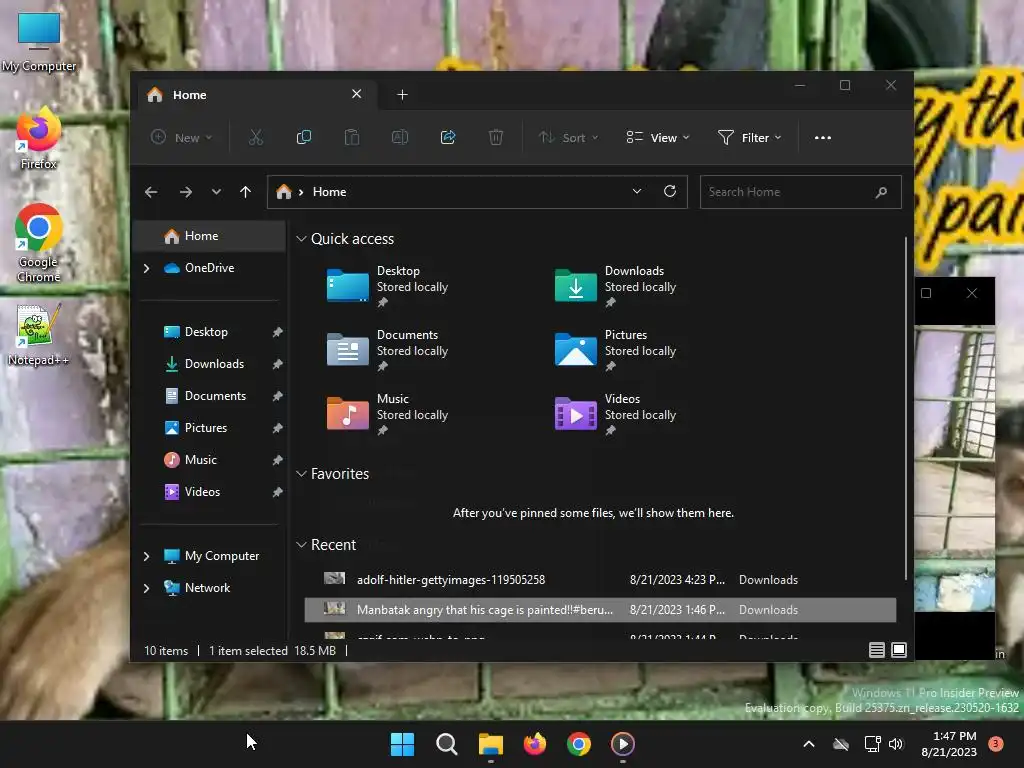
Task: Open the Videos folder in Quick access
Action: [x=616, y=414]
